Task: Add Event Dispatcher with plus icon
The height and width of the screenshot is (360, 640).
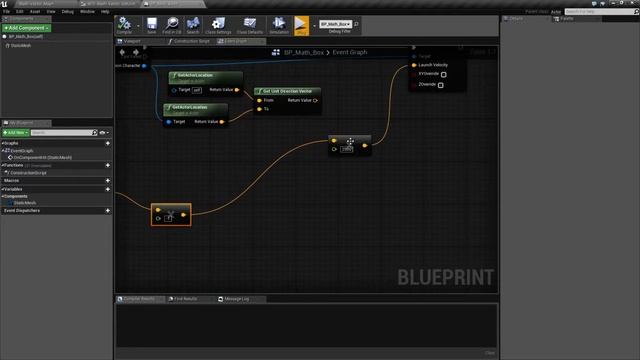Action: (x=108, y=211)
